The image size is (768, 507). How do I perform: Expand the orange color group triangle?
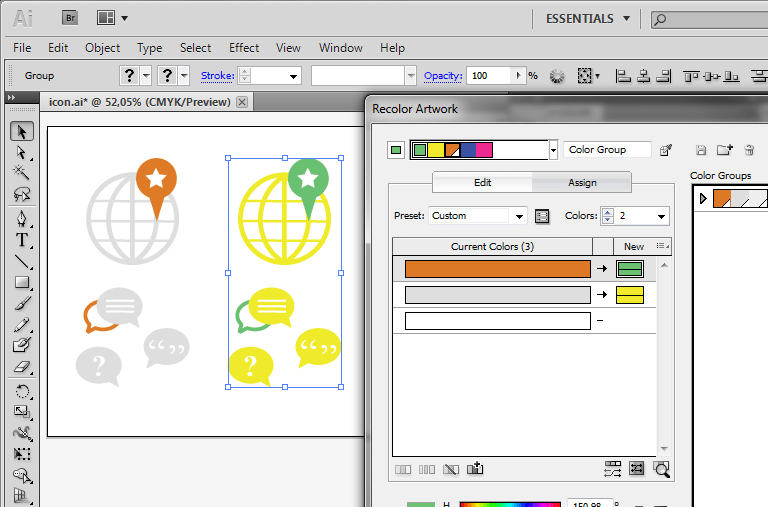click(703, 199)
